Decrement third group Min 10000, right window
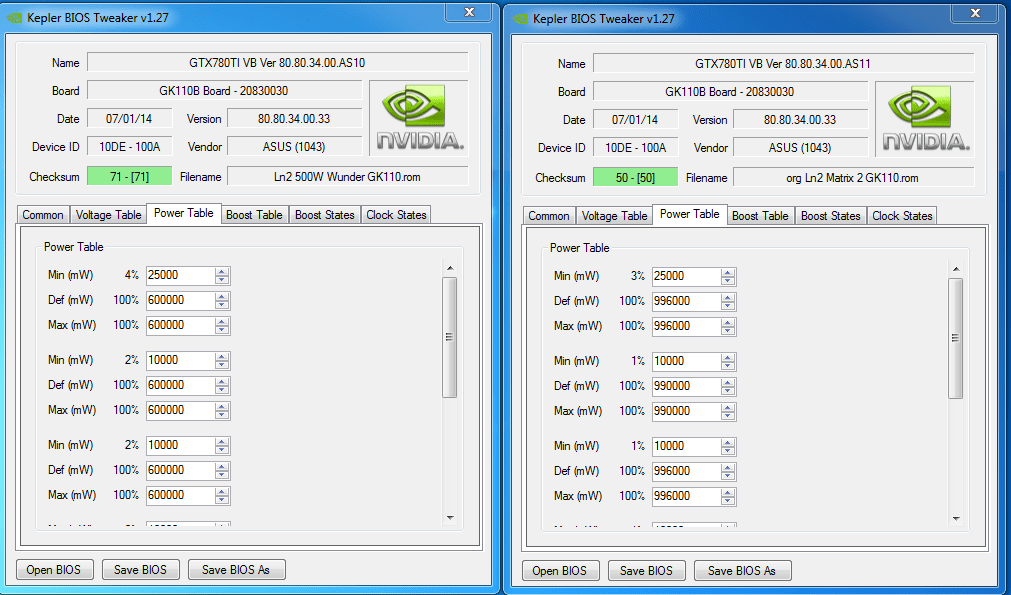Image resolution: width=1011 pixels, height=595 pixels. pyautogui.click(x=729, y=451)
